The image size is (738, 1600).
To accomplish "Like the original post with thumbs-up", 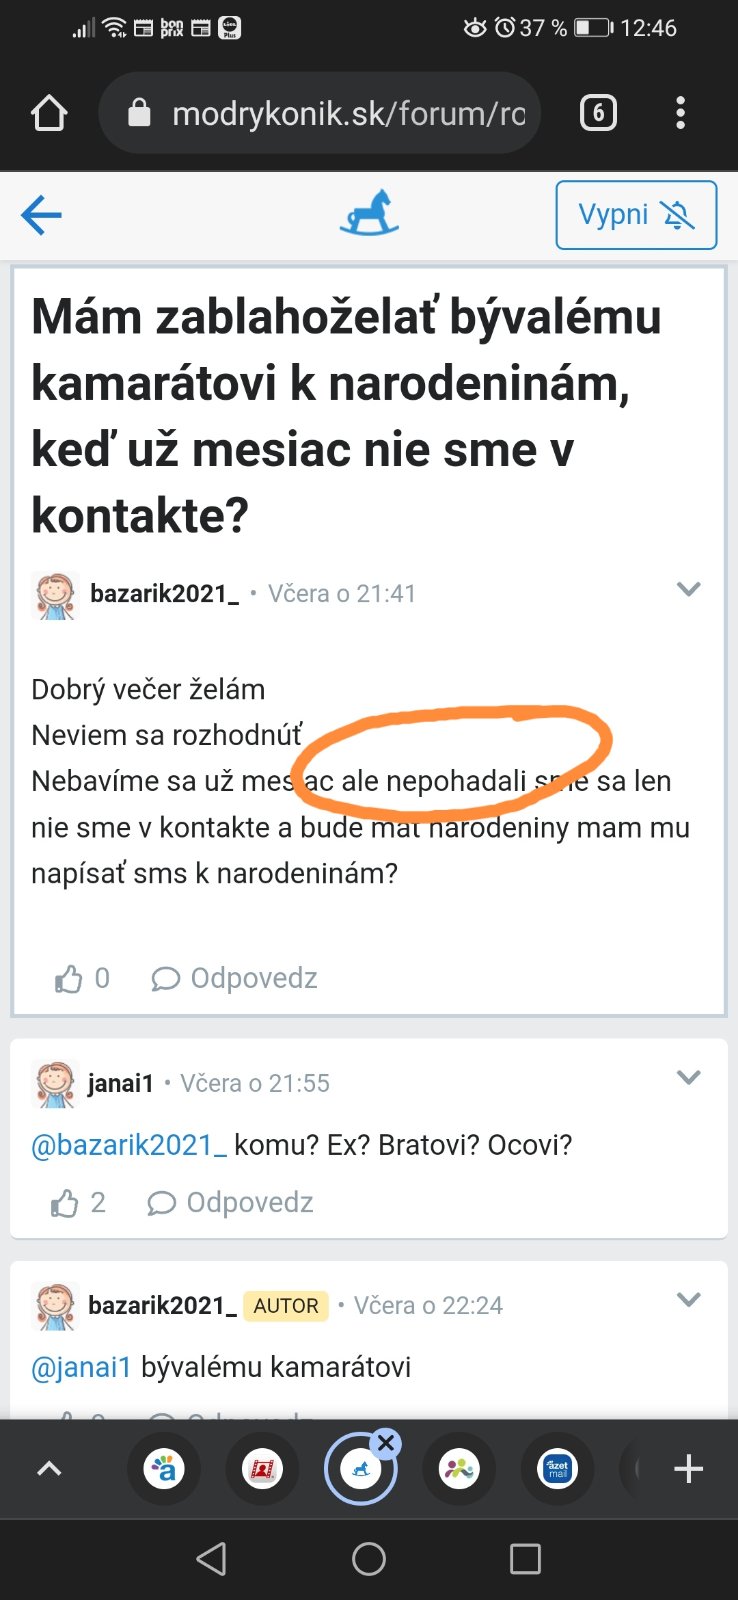I will [x=68, y=979].
